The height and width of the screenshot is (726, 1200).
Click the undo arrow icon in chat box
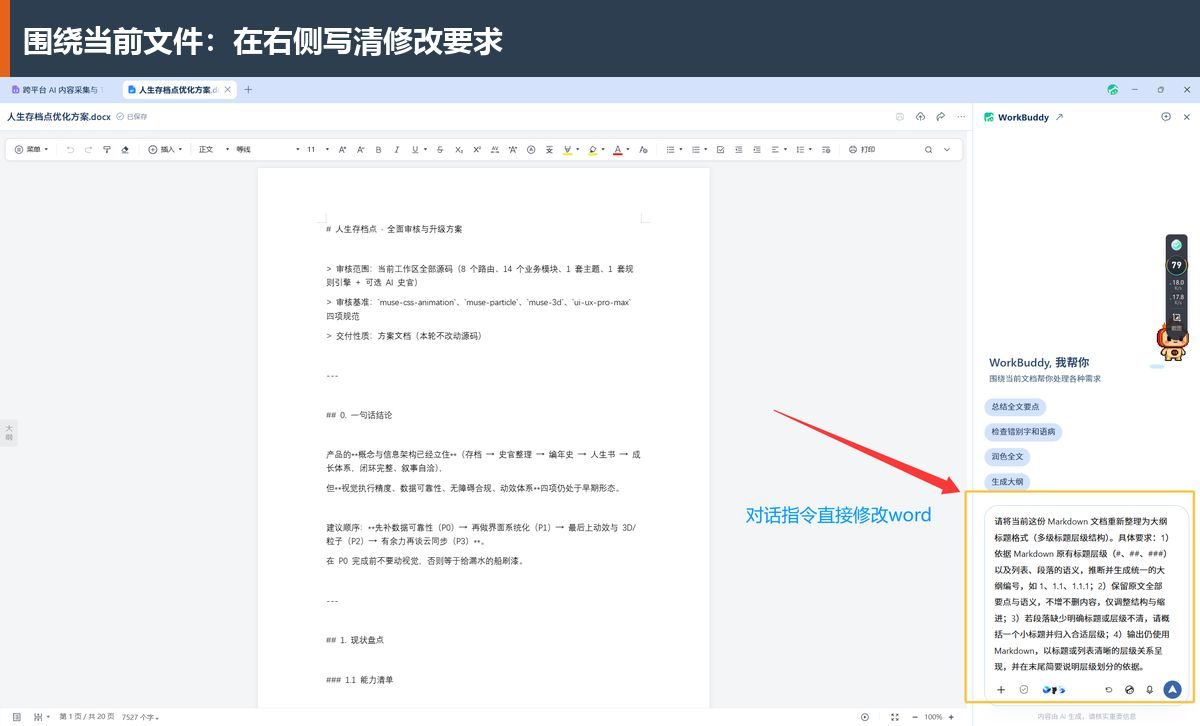(x=1109, y=690)
